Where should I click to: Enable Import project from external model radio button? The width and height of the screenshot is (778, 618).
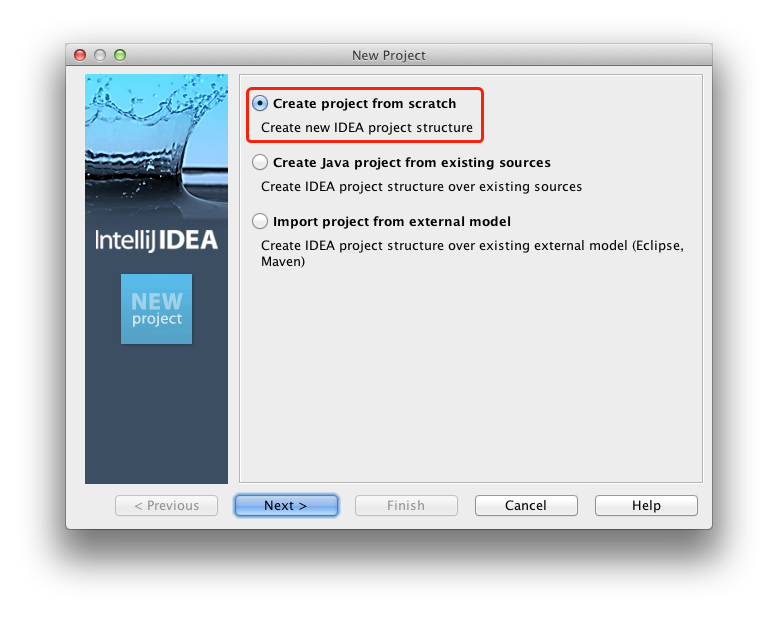[x=259, y=221]
